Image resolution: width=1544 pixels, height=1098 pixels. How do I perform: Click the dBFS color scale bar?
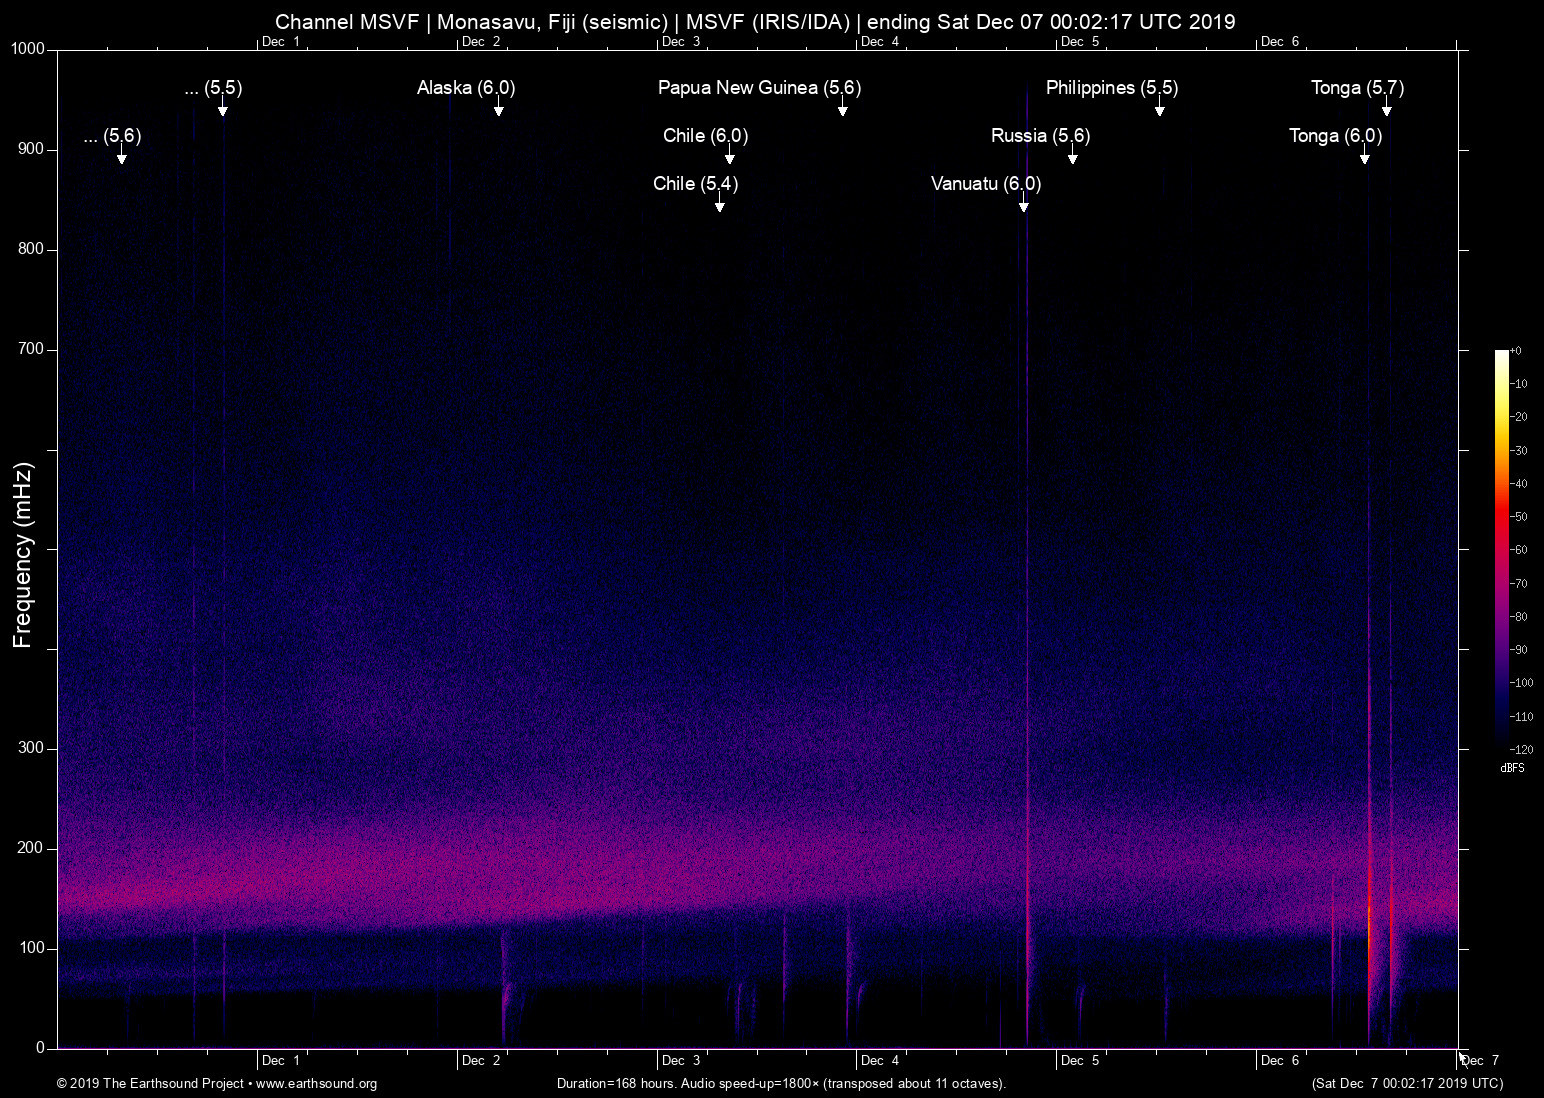(x=1502, y=550)
